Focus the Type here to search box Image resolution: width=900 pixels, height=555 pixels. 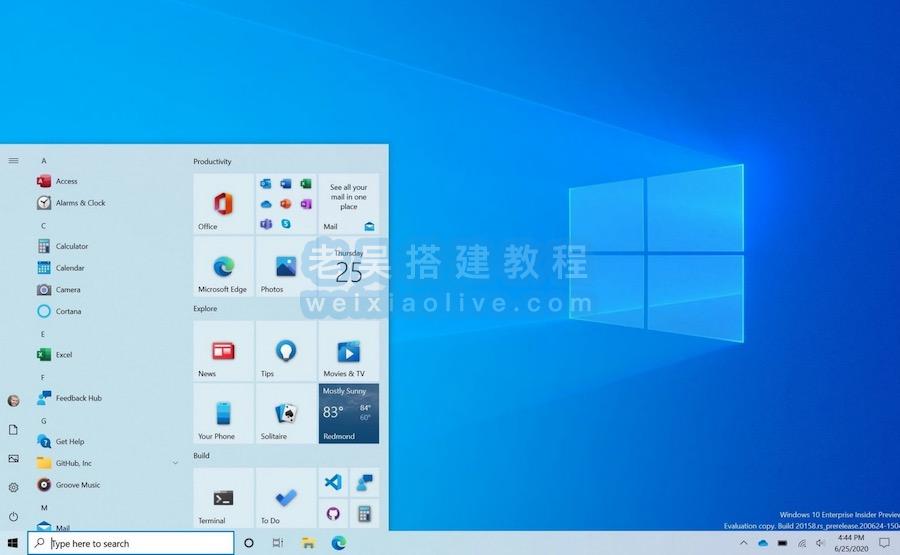pos(131,543)
